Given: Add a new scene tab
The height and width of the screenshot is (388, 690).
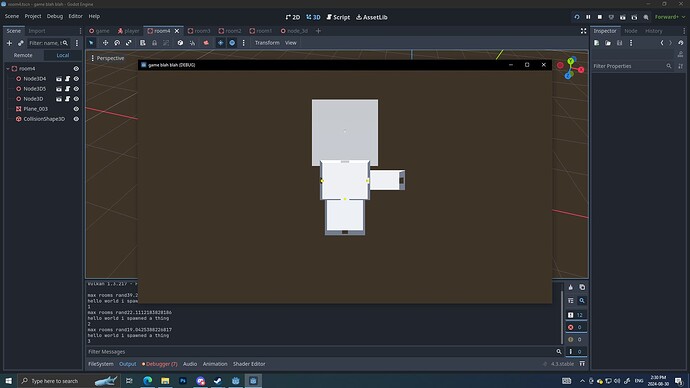Looking at the screenshot, I should point(318,31).
